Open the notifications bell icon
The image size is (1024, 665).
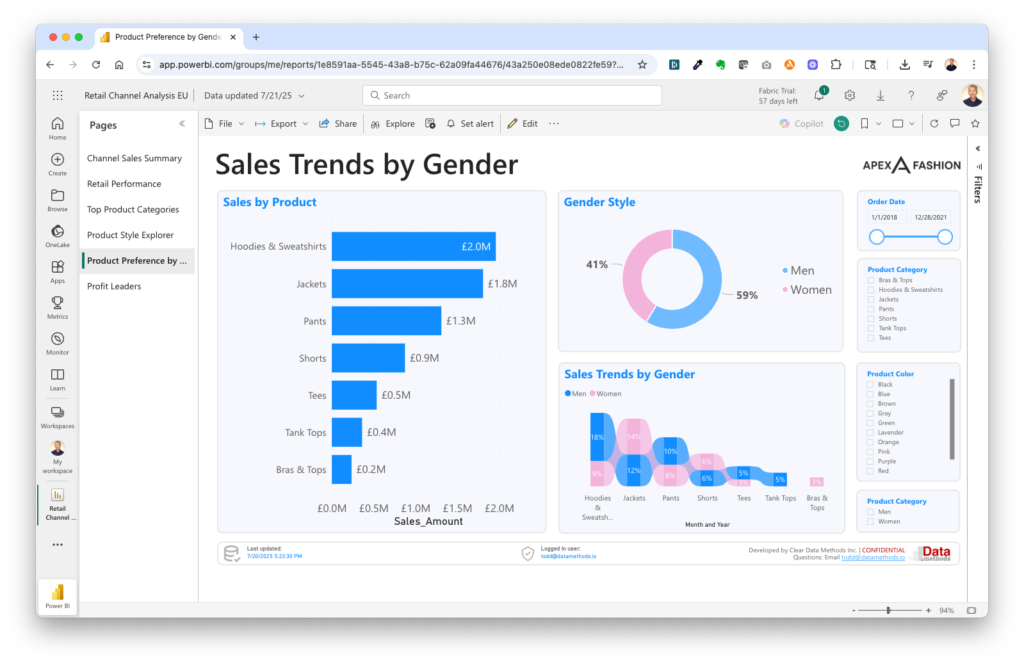coord(819,96)
